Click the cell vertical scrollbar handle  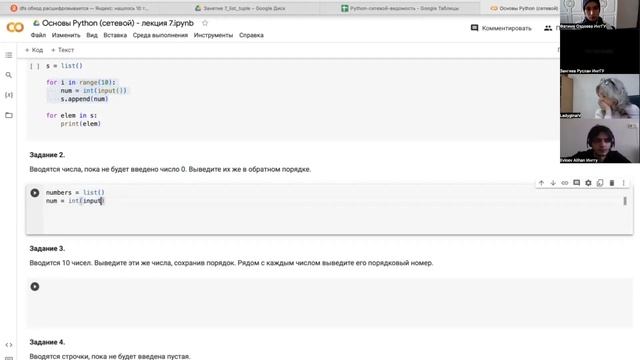pyautogui.click(x=625, y=201)
